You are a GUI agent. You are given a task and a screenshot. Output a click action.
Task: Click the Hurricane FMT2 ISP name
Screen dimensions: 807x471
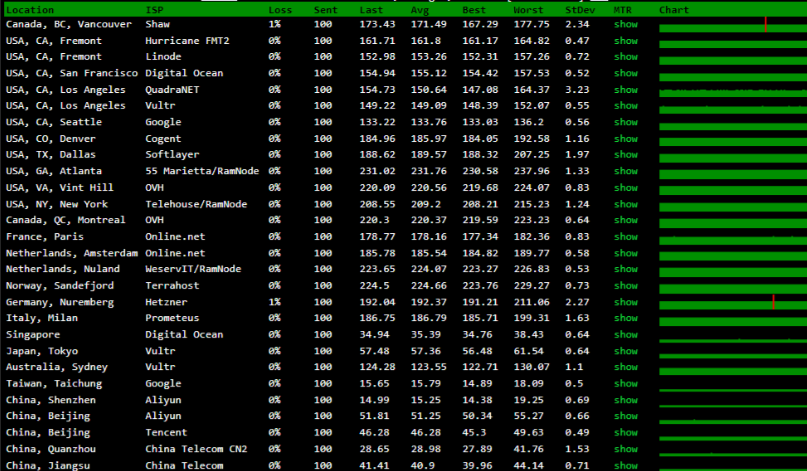click(x=187, y=41)
